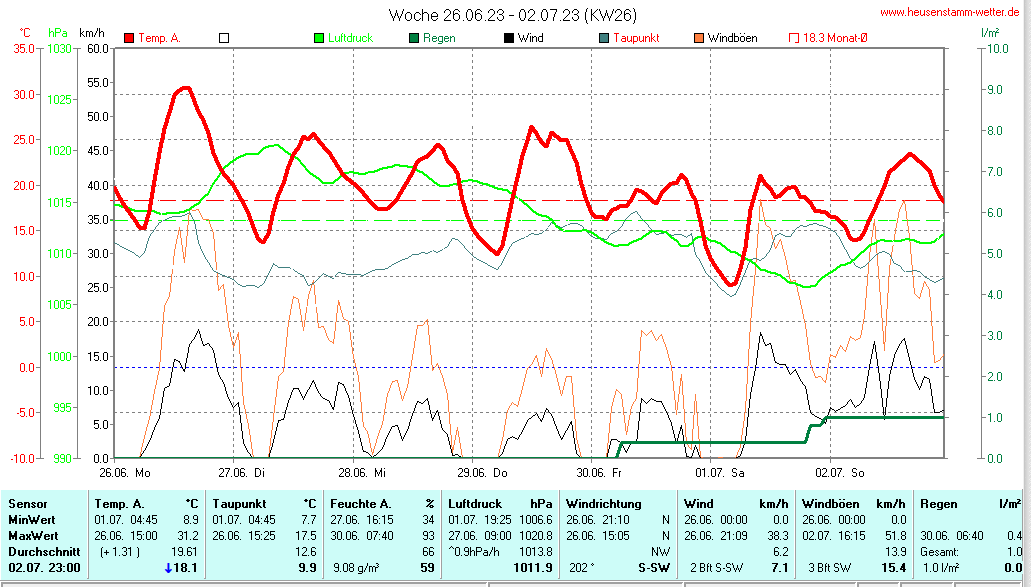Click the orange Windböen legend swatch
This screenshot has height=587, width=1034.
(x=698, y=38)
